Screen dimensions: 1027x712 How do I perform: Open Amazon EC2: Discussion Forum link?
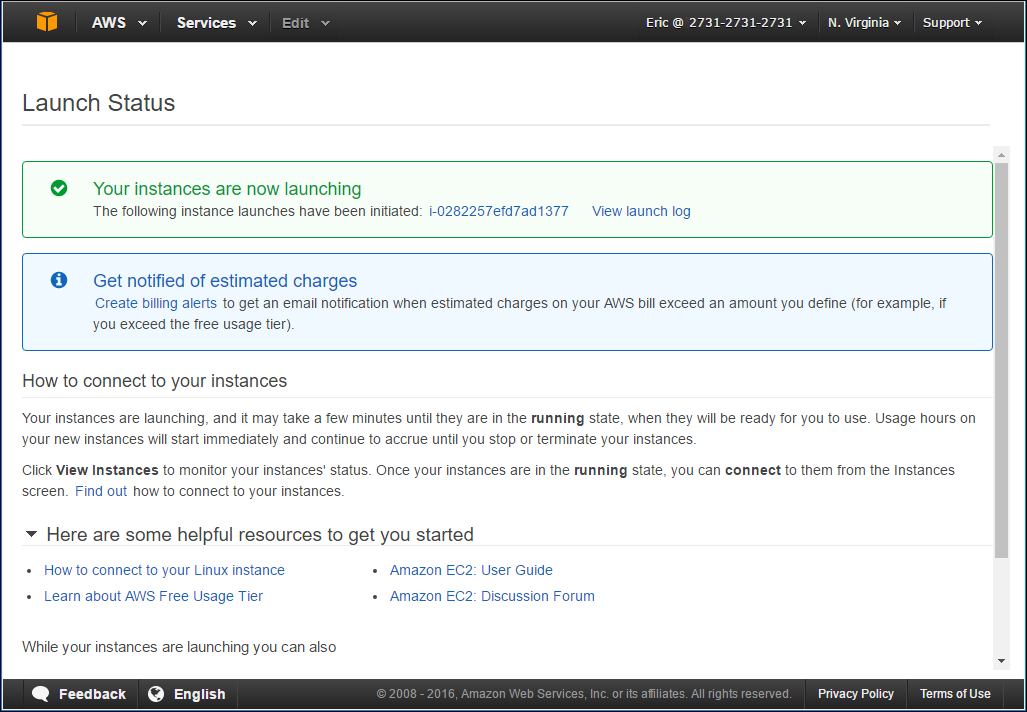[492, 596]
